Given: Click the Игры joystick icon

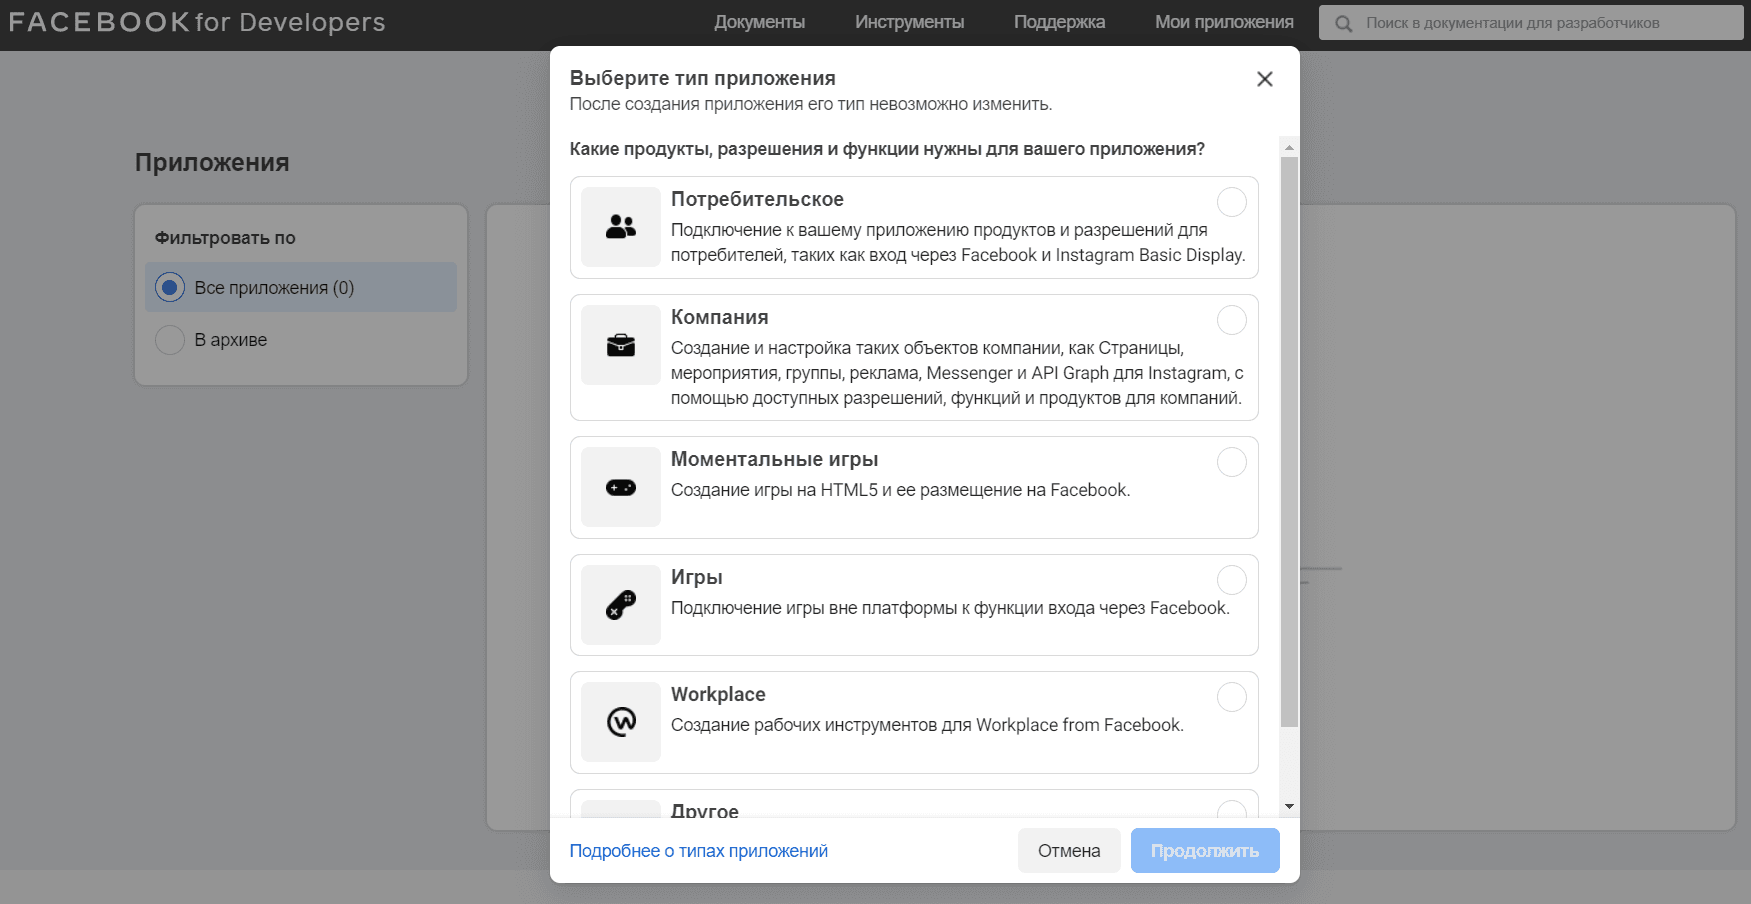Looking at the screenshot, I should (x=621, y=605).
